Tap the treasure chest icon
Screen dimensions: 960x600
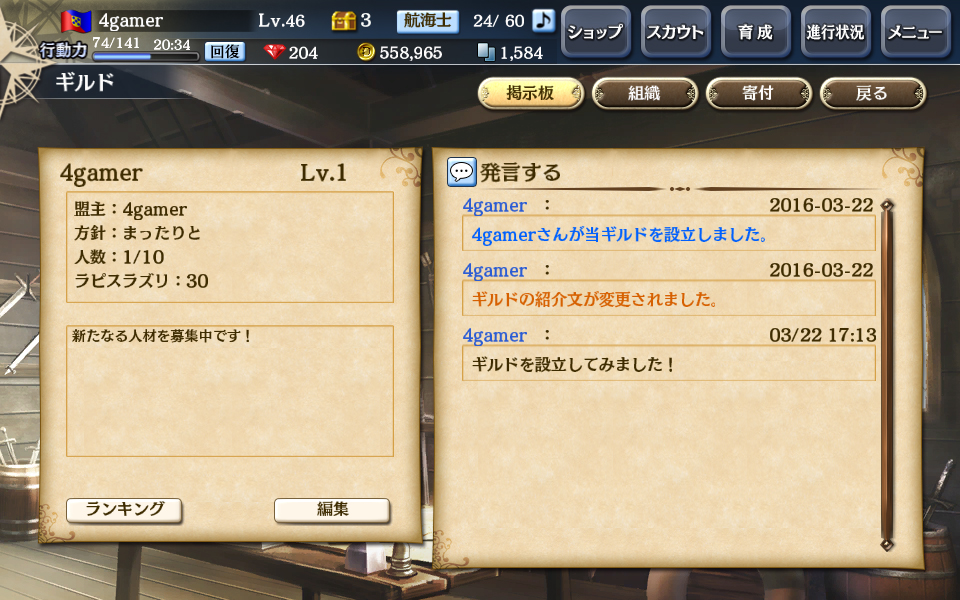(x=343, y=21)
